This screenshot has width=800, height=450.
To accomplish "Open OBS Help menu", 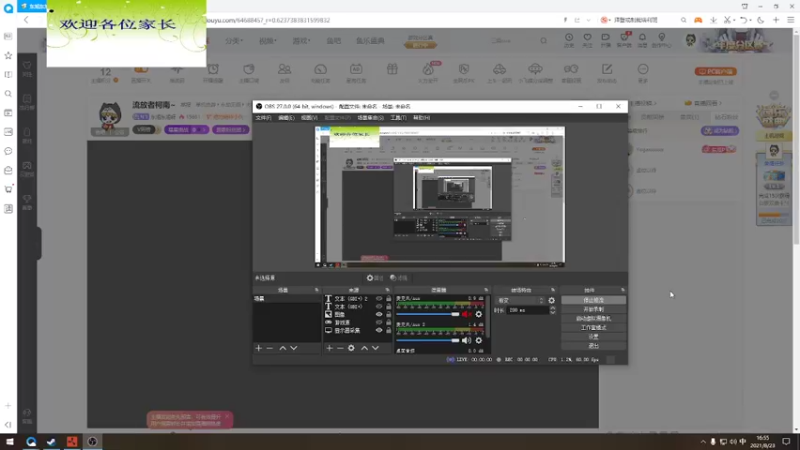I will pos(421,118).
